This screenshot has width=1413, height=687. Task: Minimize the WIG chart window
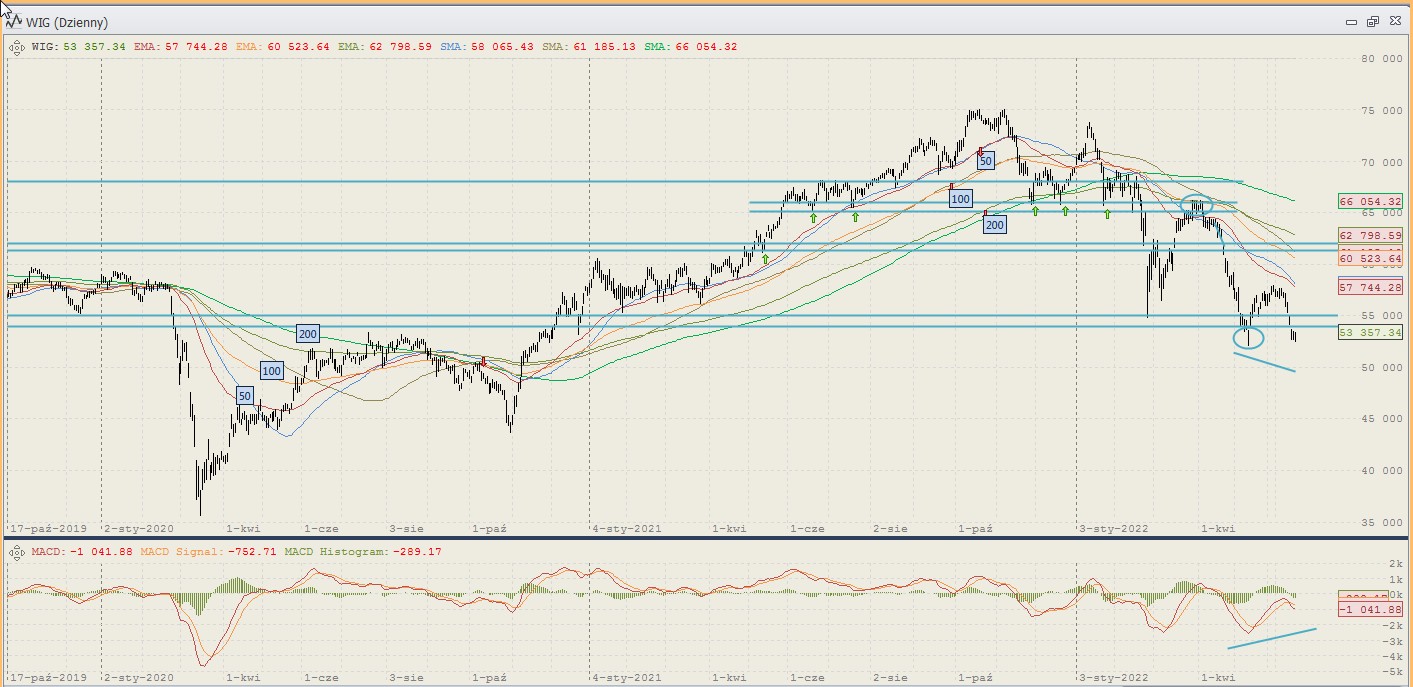pos(1351,21)
